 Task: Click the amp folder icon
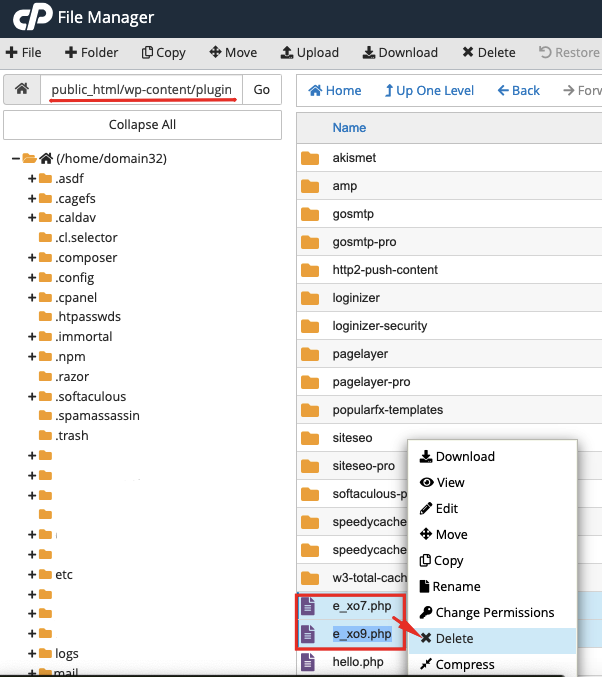click(310, 186)
